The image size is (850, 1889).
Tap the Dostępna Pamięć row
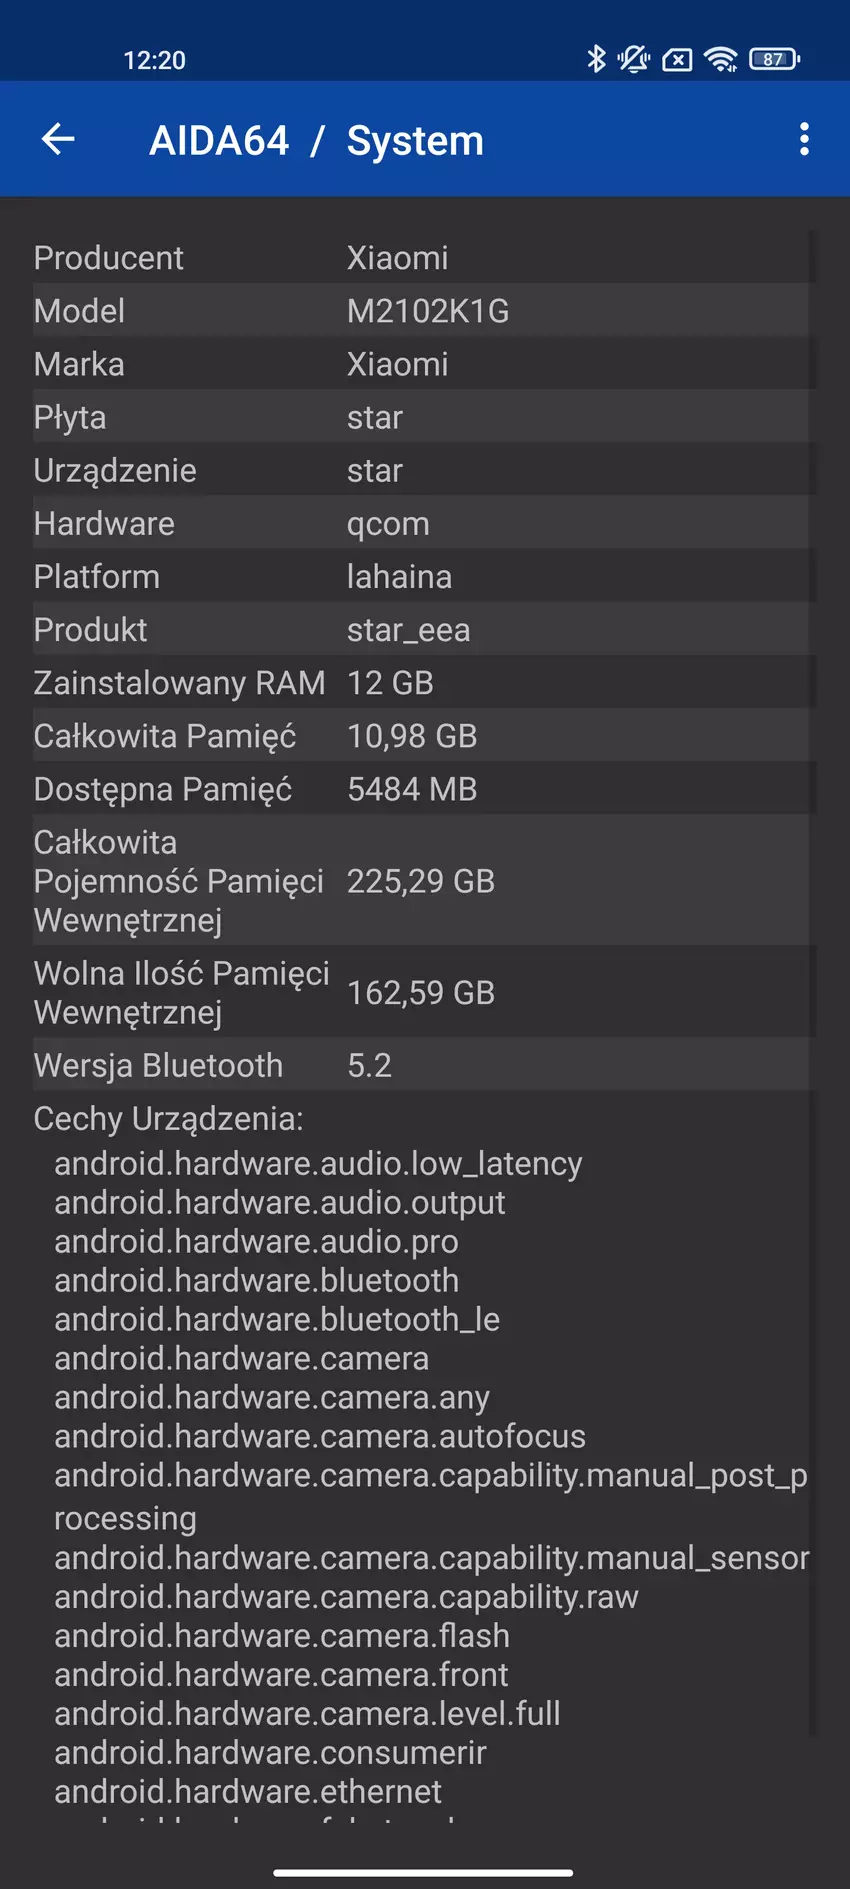tap(420, 789)
